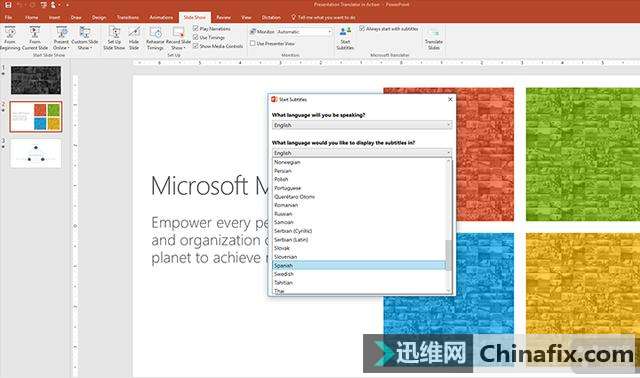Click the language list scrollbar thumb
The height and width of the screenshot is (378, 640).
point(449,255)
